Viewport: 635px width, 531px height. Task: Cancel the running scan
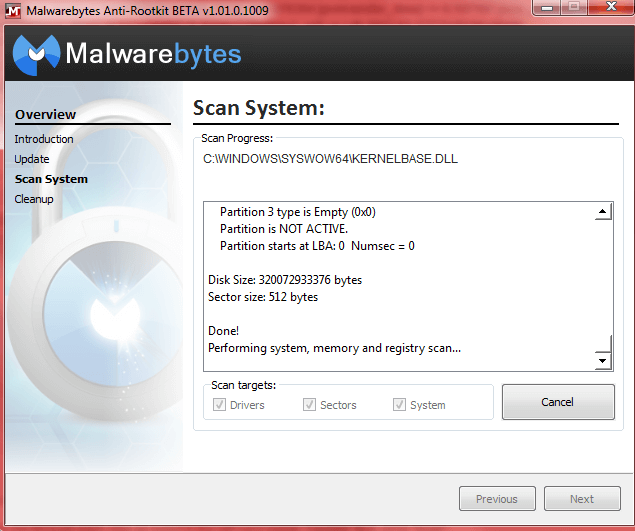[x=558, y=402]
